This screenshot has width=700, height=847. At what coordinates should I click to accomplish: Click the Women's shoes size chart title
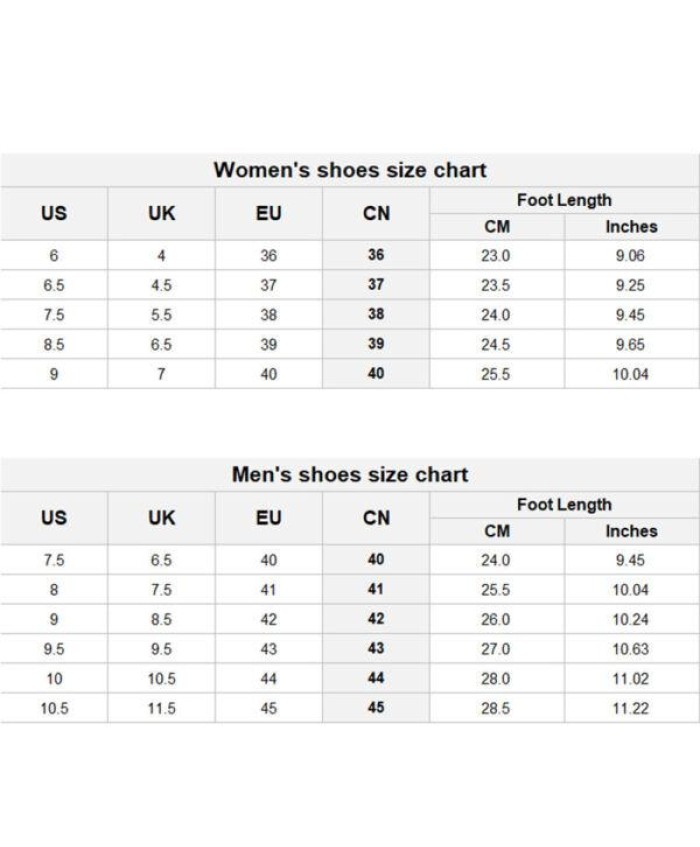[x=350, y=170]
